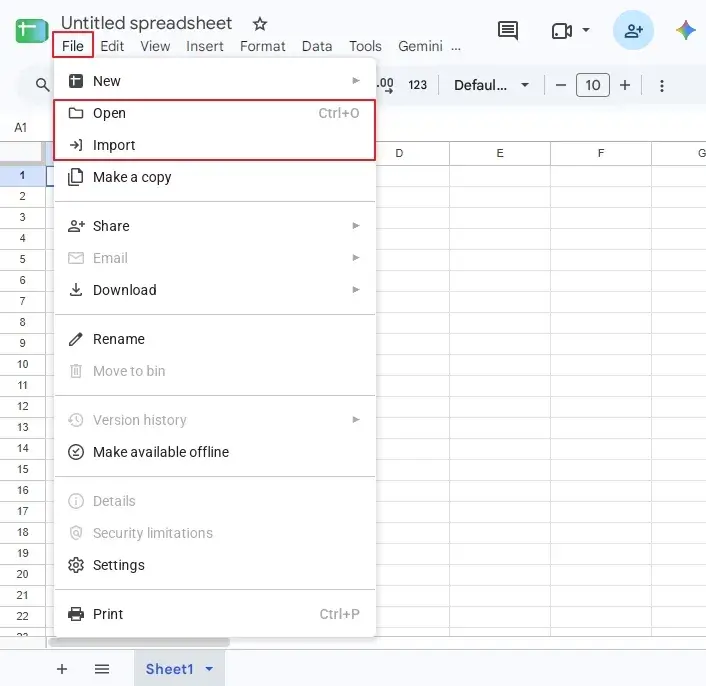Increase font size with plus button

tap(625, 85)
